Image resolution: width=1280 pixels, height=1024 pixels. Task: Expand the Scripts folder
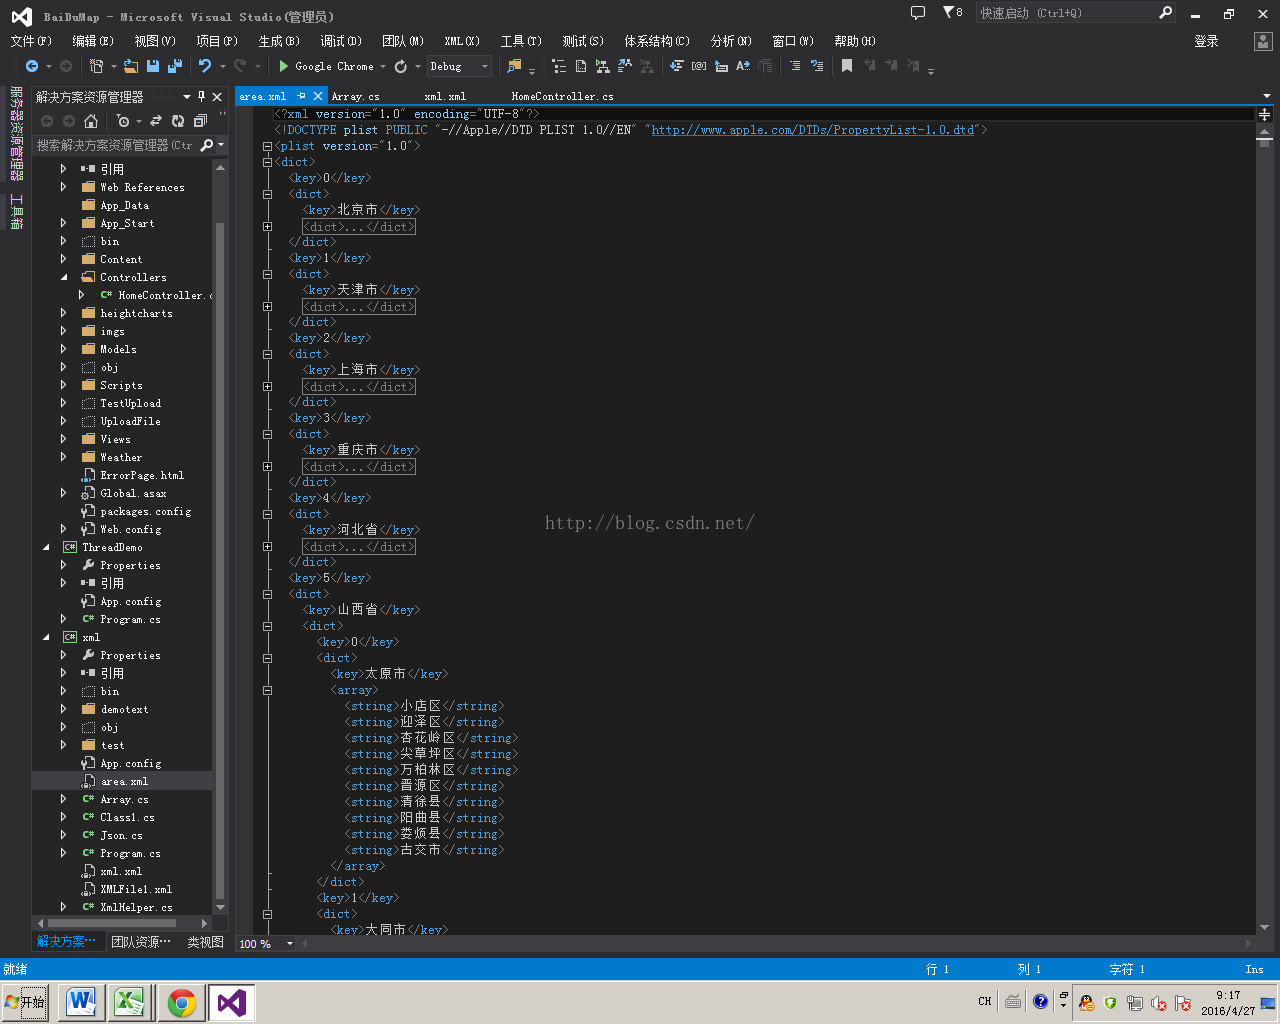click(64, 385)
